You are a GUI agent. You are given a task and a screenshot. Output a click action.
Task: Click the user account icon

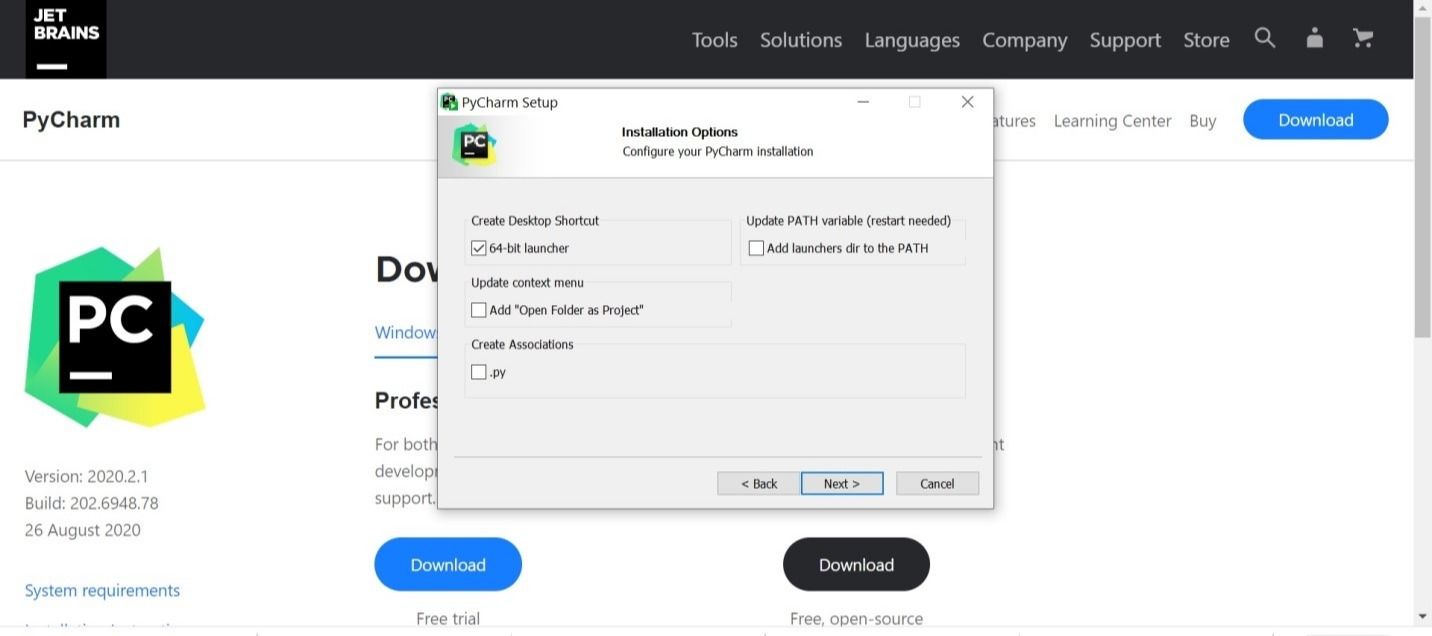[1314, 38]
